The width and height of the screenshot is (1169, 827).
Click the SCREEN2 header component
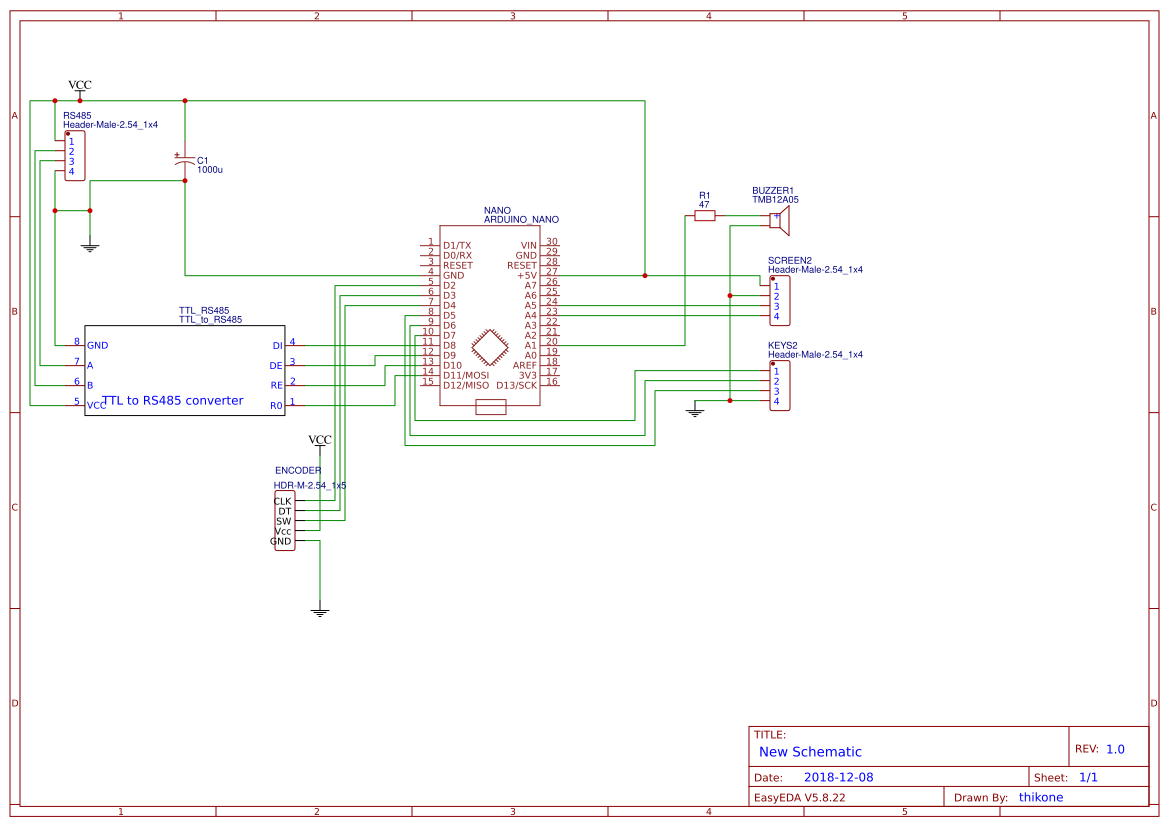(x=778, y=298)
